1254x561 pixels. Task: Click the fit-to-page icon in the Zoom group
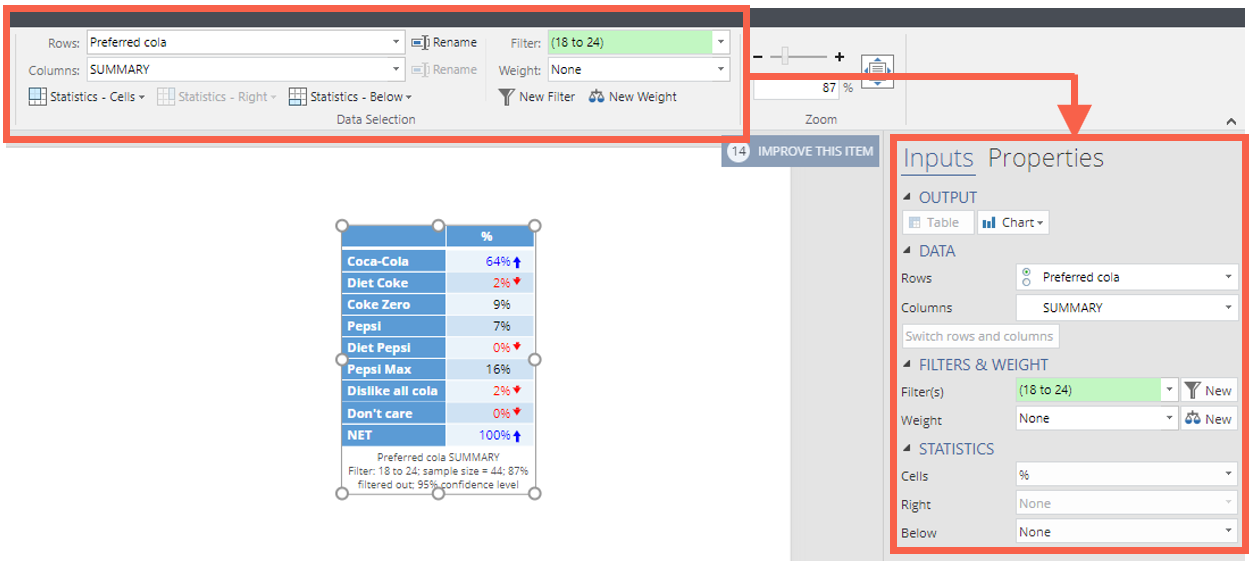[877, 71]
